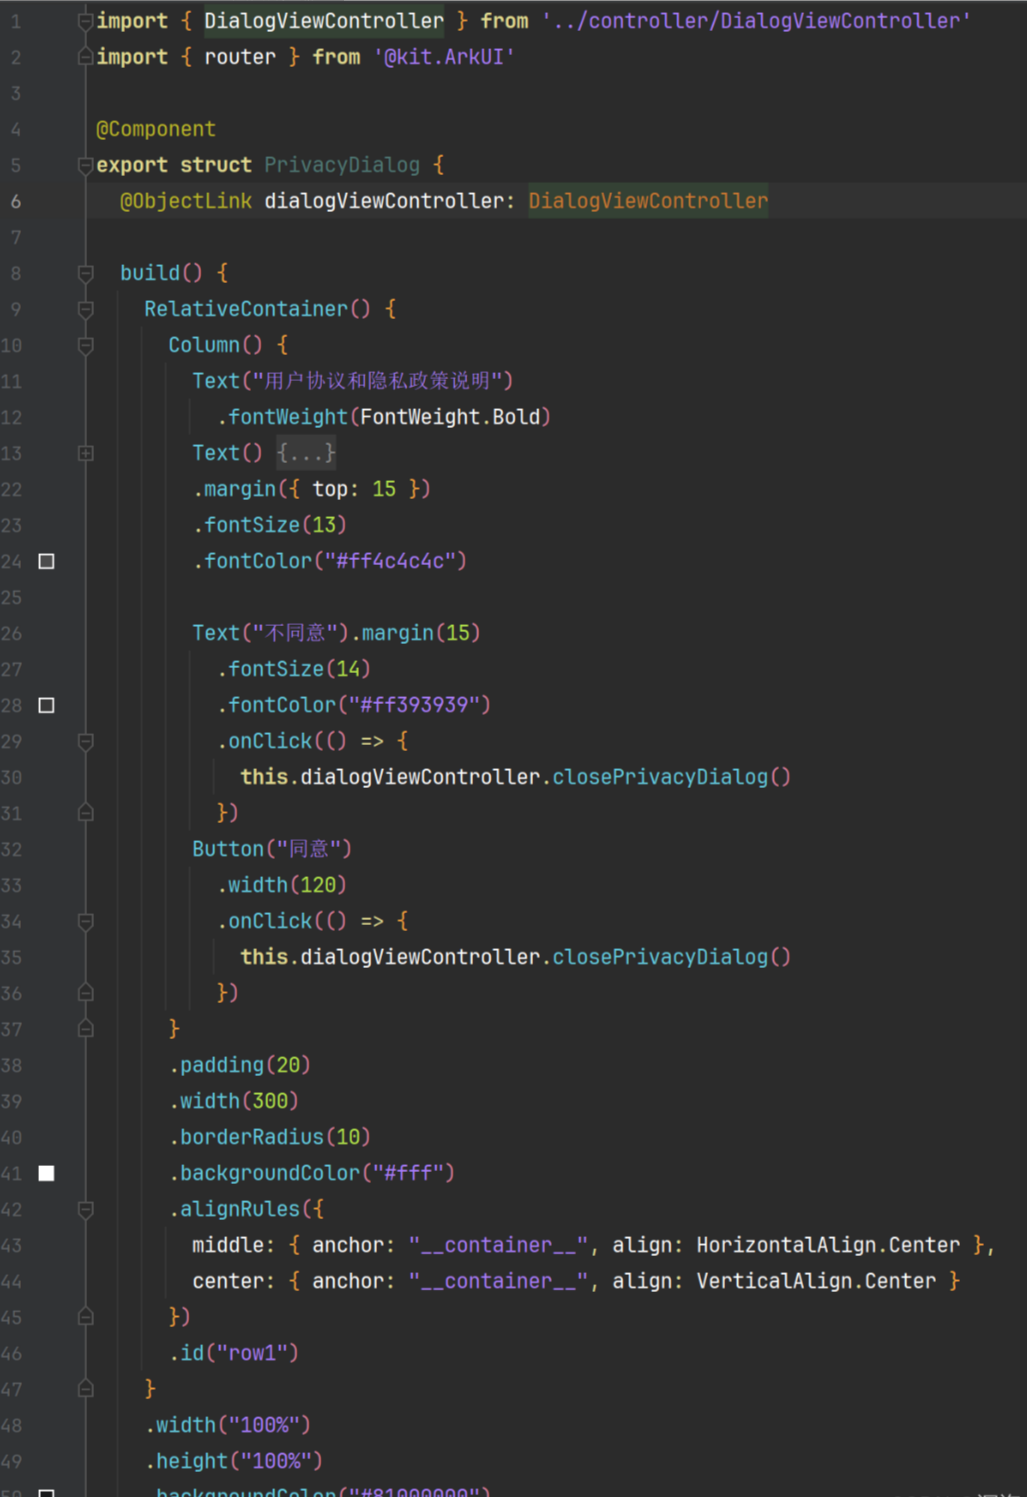
Task: Click line number 48 in the gutter
Action: click(12, 1425)
